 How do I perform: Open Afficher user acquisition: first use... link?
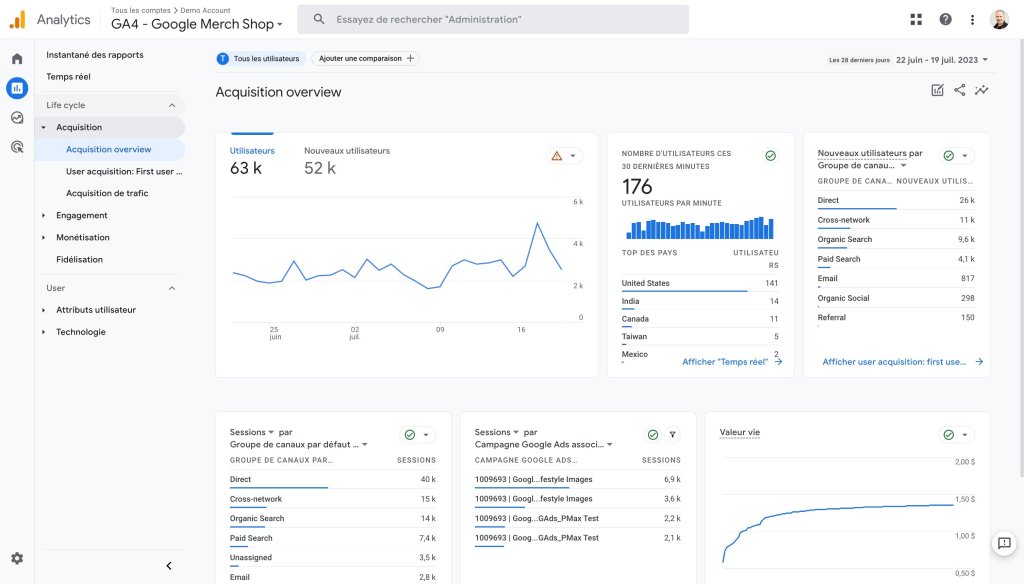903,362
